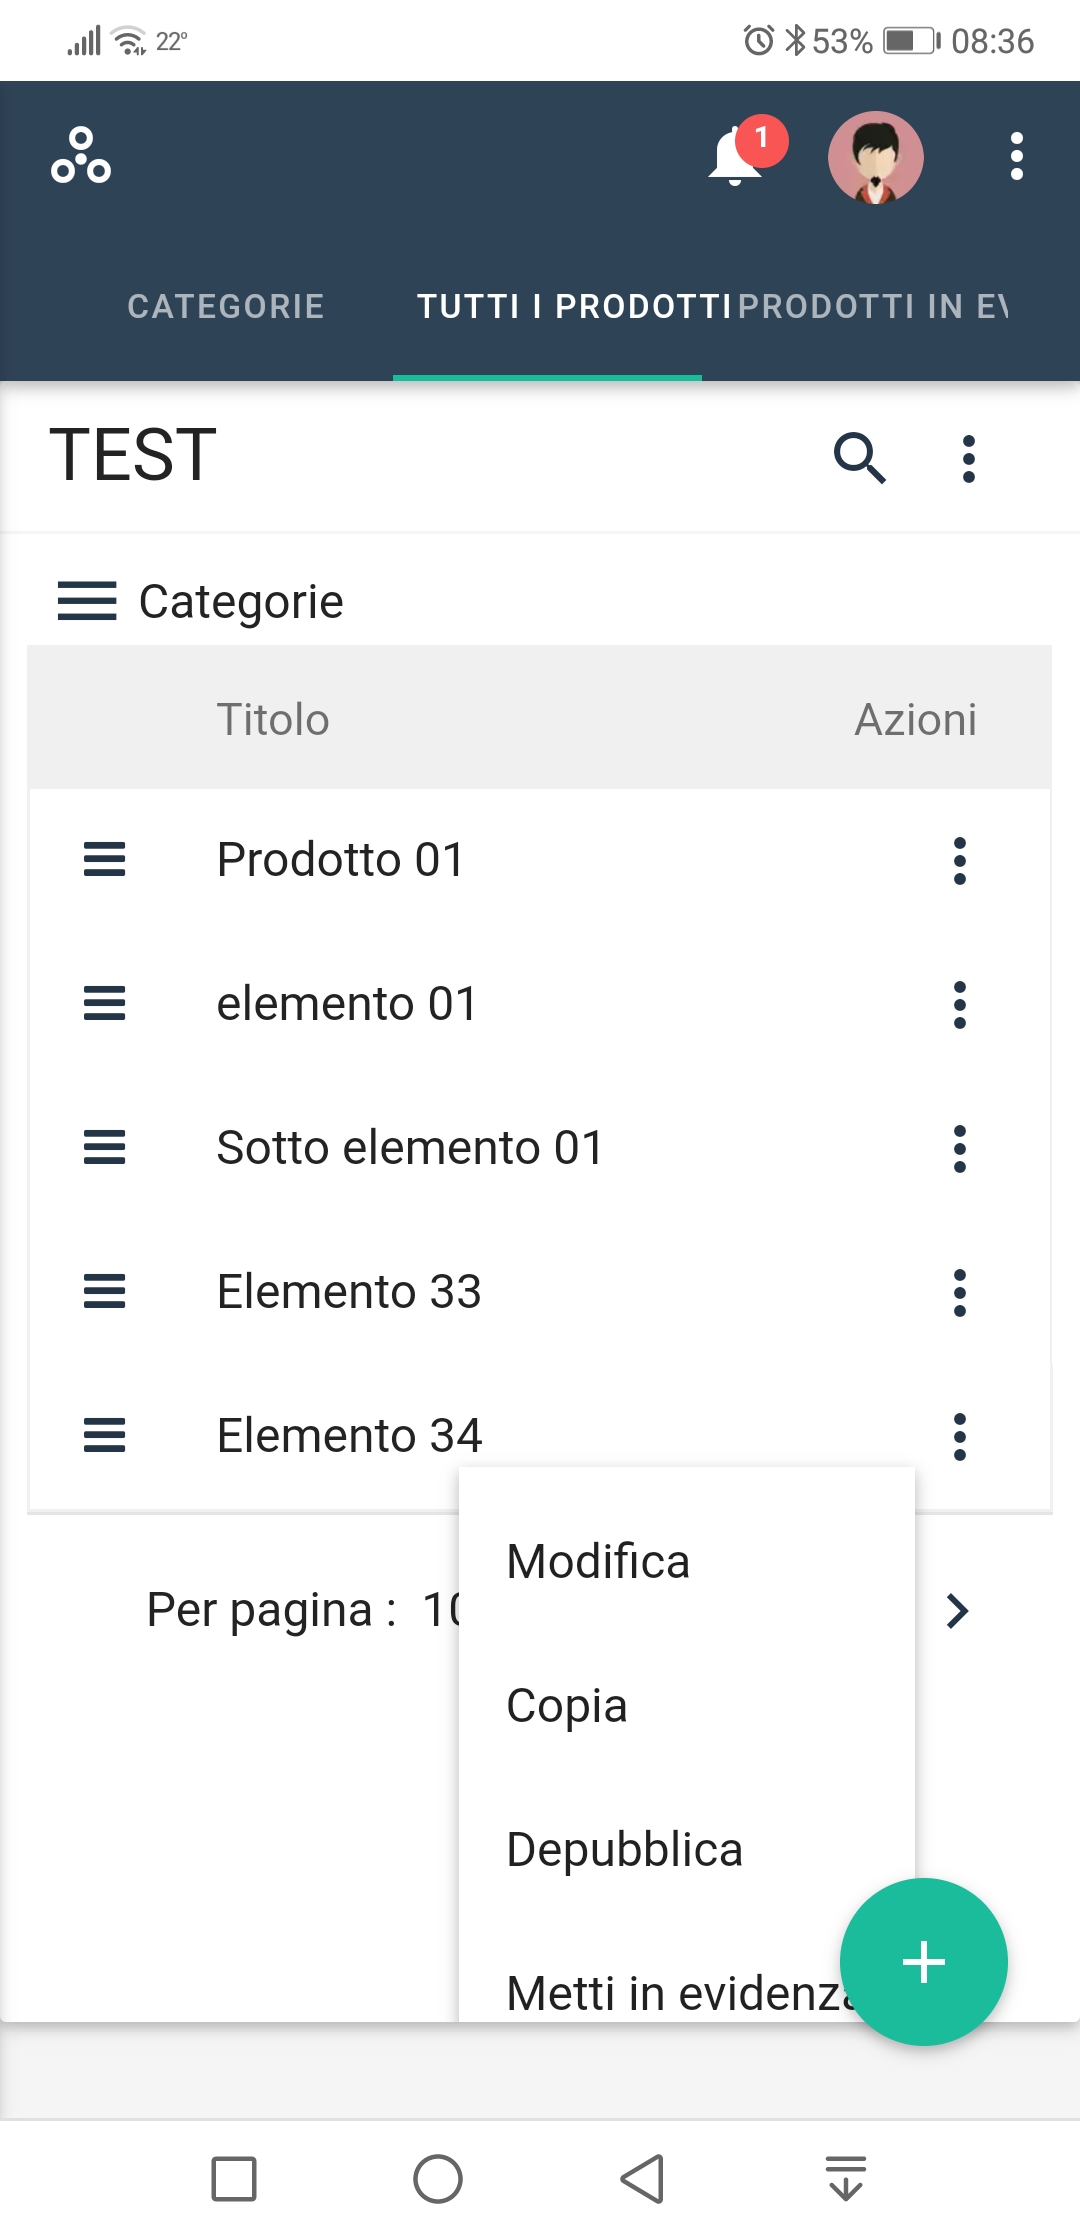Open actions menu for Sotto elemento 01
Screen dimensions: 1080x2240
tap(960, 1148)
